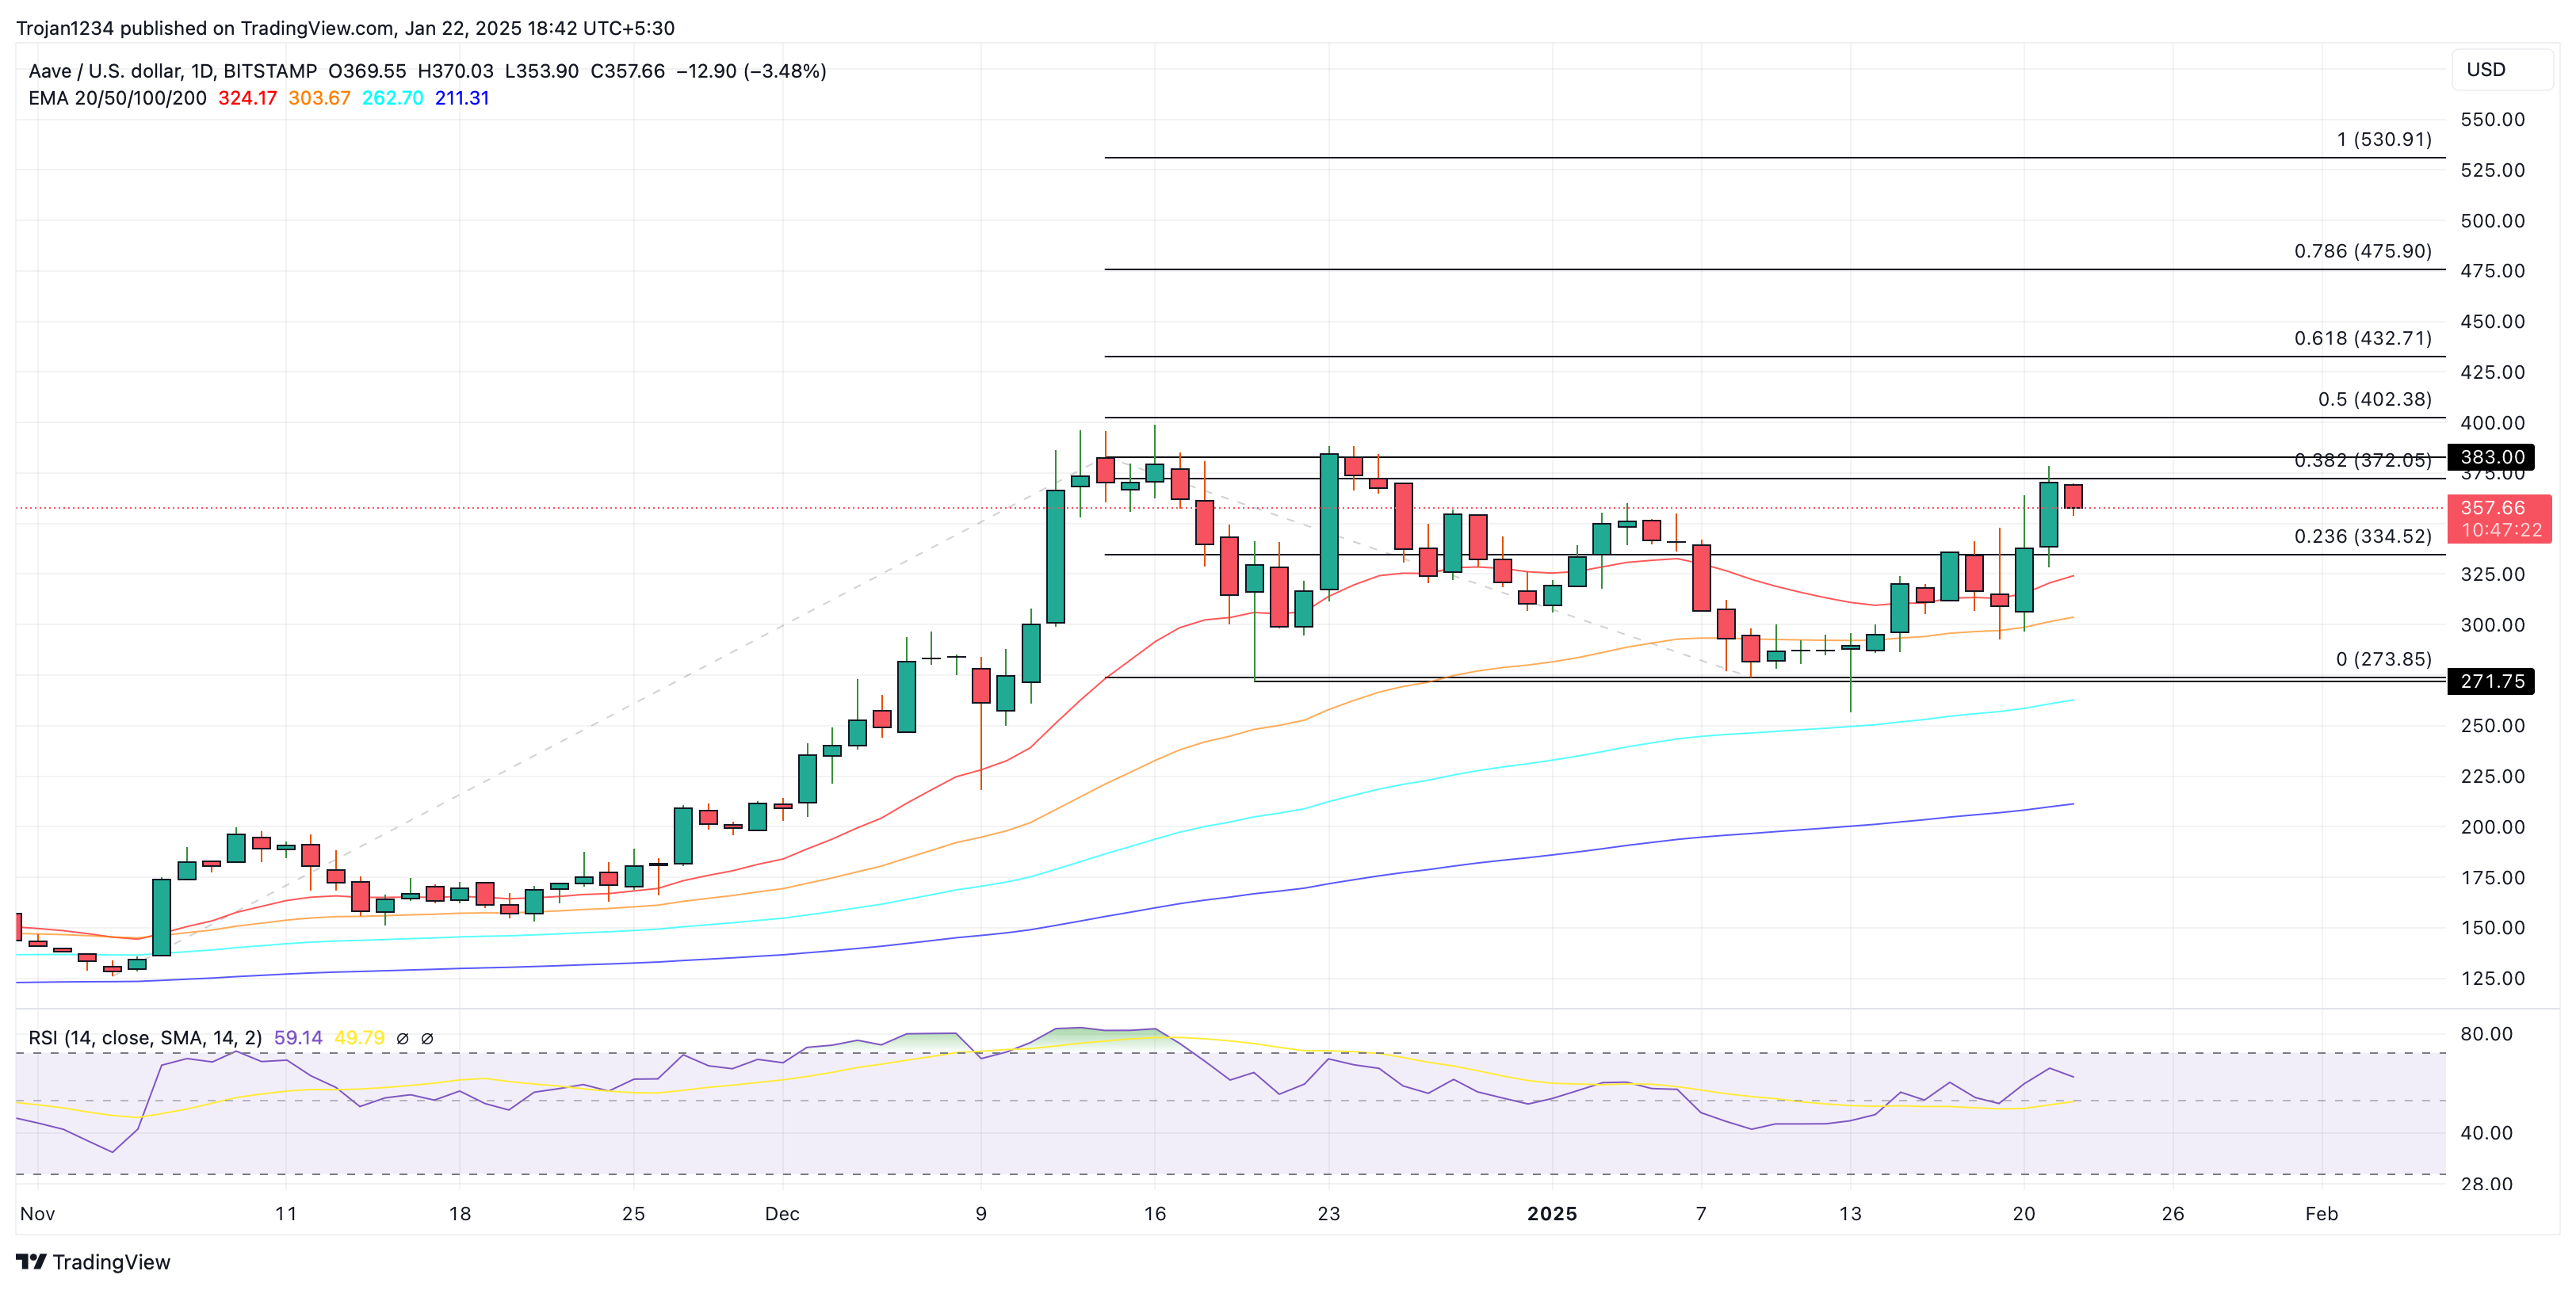Click the 2025 label on the date axis
2576x1290 pixels.
pos(1551,1213)
